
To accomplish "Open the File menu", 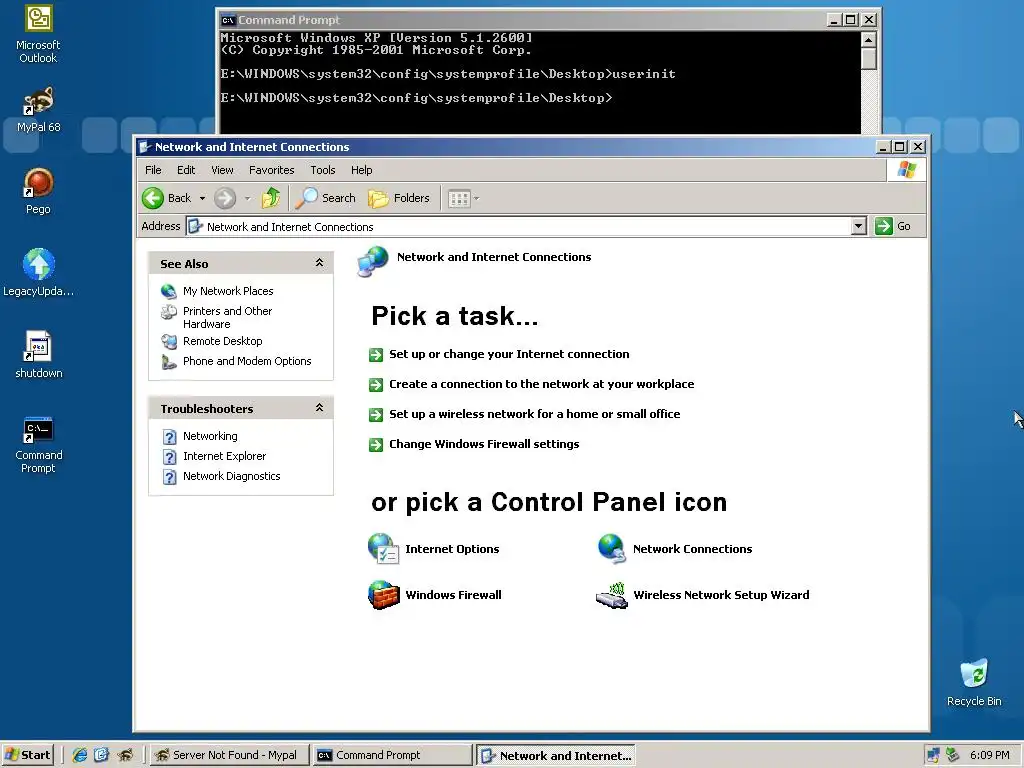I will [x=153, y=170].
